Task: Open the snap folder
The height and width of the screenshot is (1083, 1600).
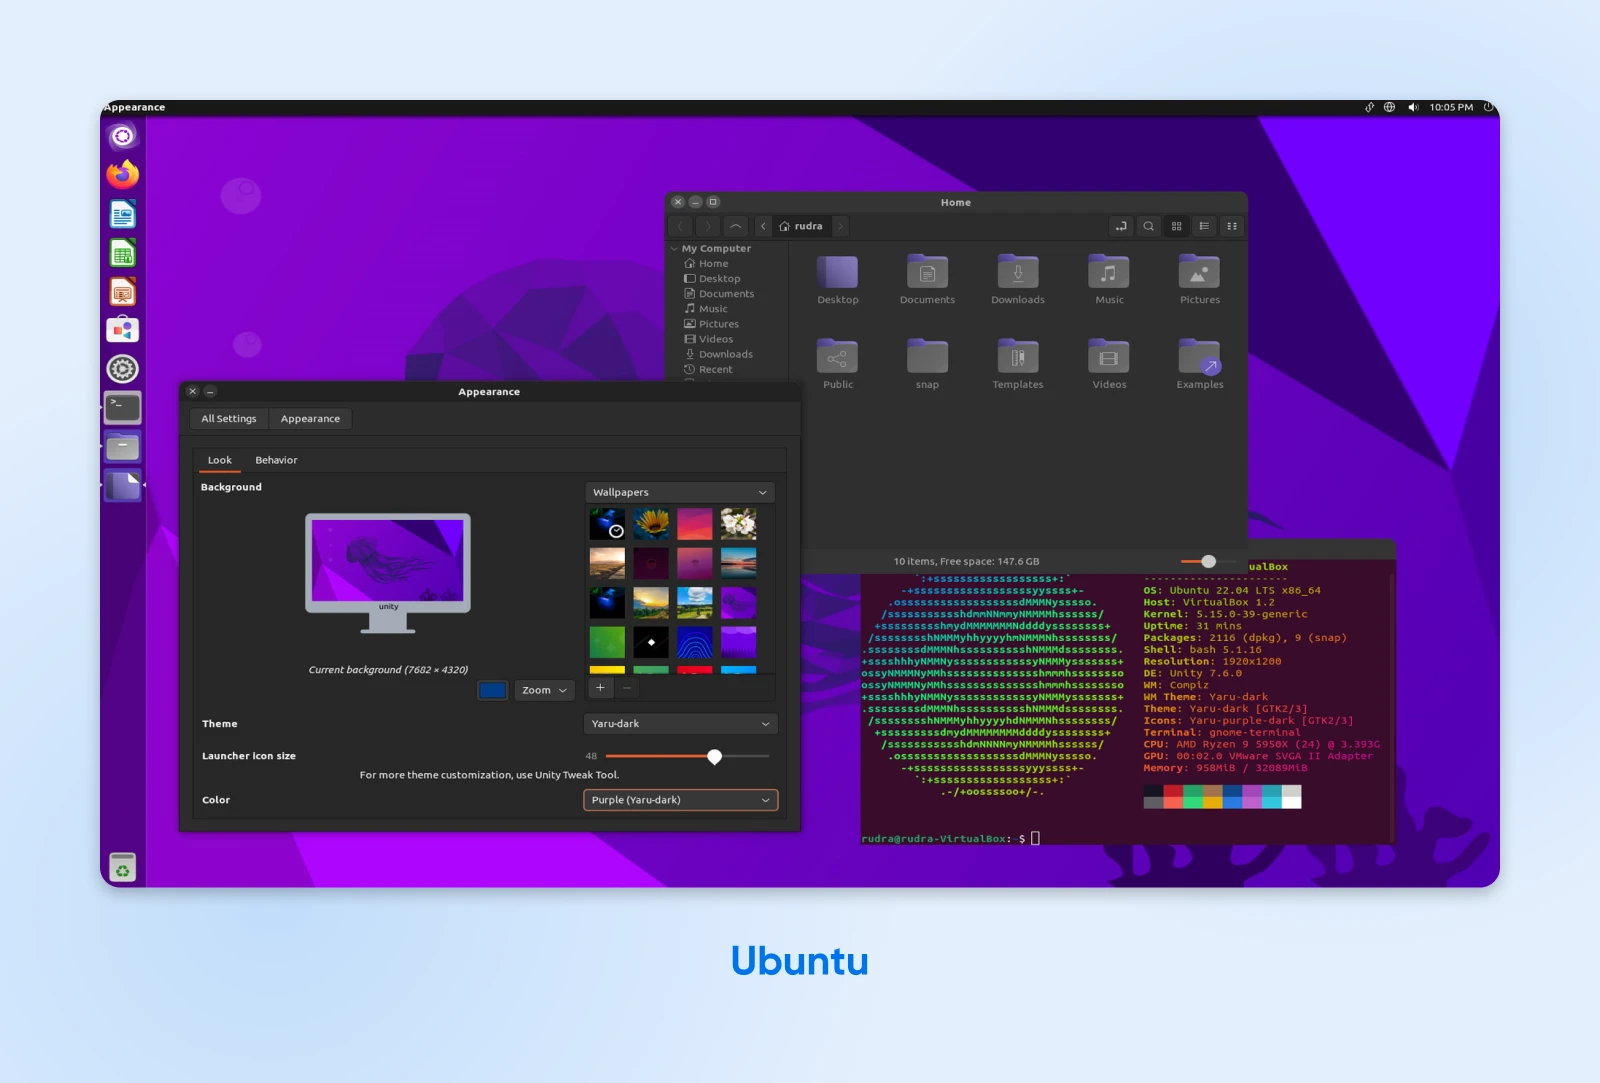Action: [x=927, y=364]
